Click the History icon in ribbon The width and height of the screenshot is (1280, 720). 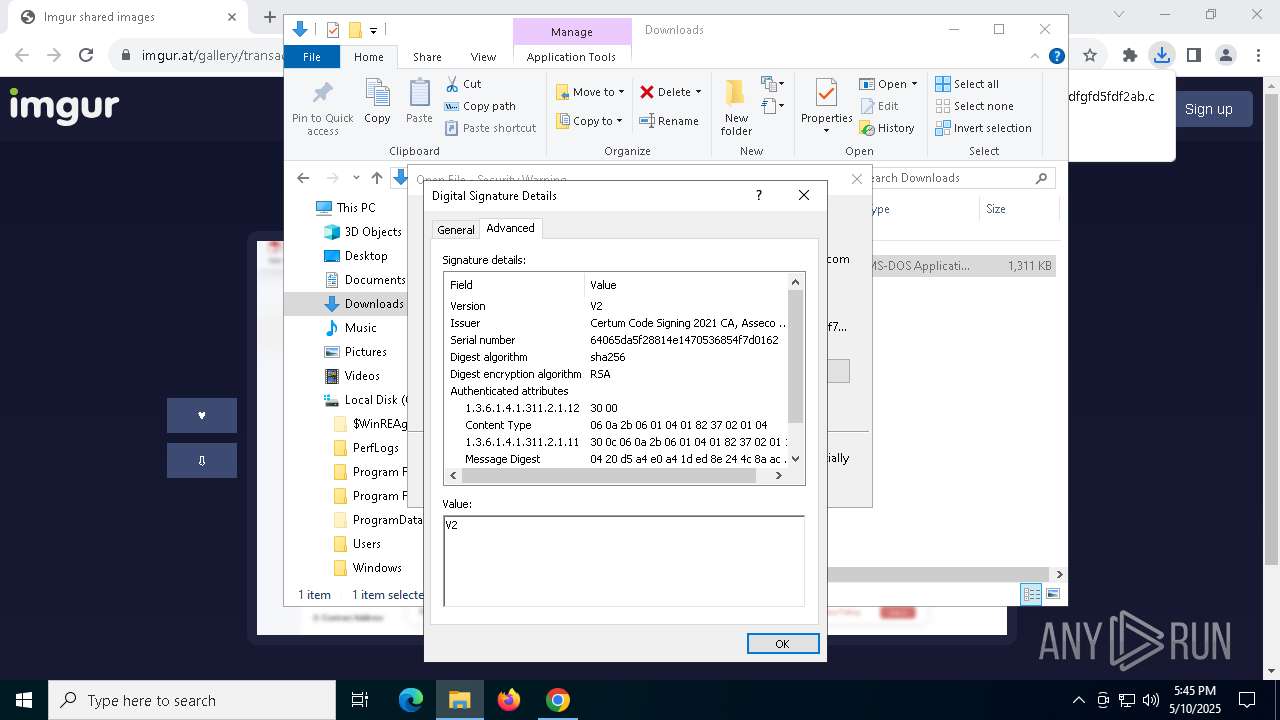tap(867, 128)
